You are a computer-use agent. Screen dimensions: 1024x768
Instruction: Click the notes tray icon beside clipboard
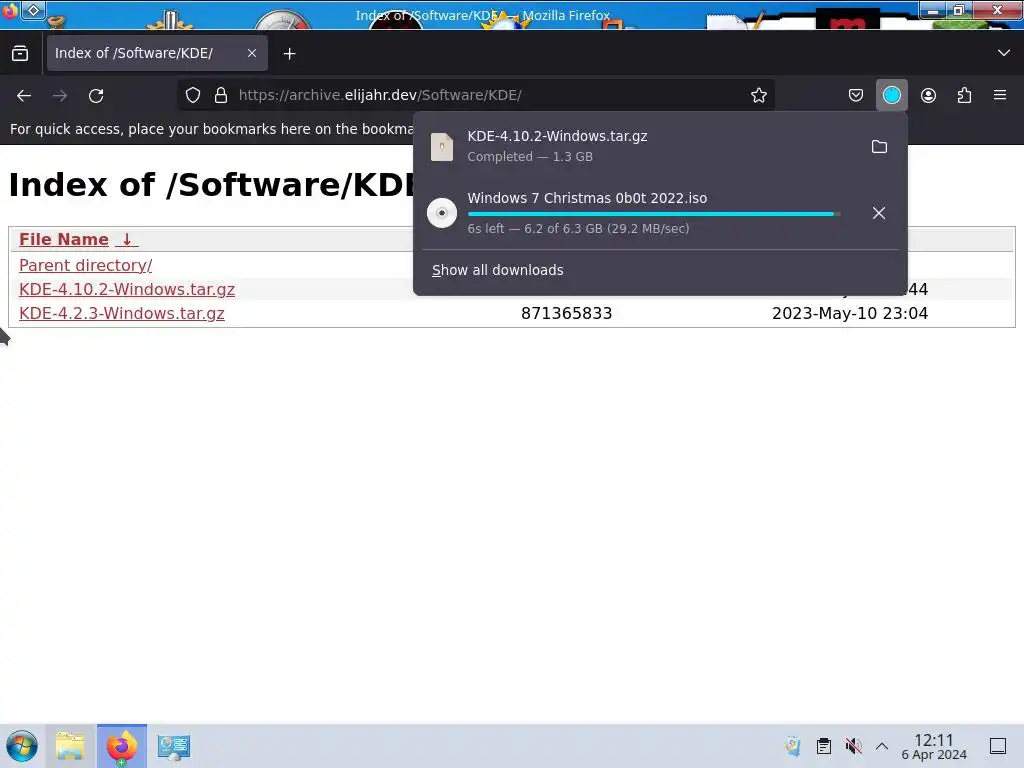(x=793, y=746)
